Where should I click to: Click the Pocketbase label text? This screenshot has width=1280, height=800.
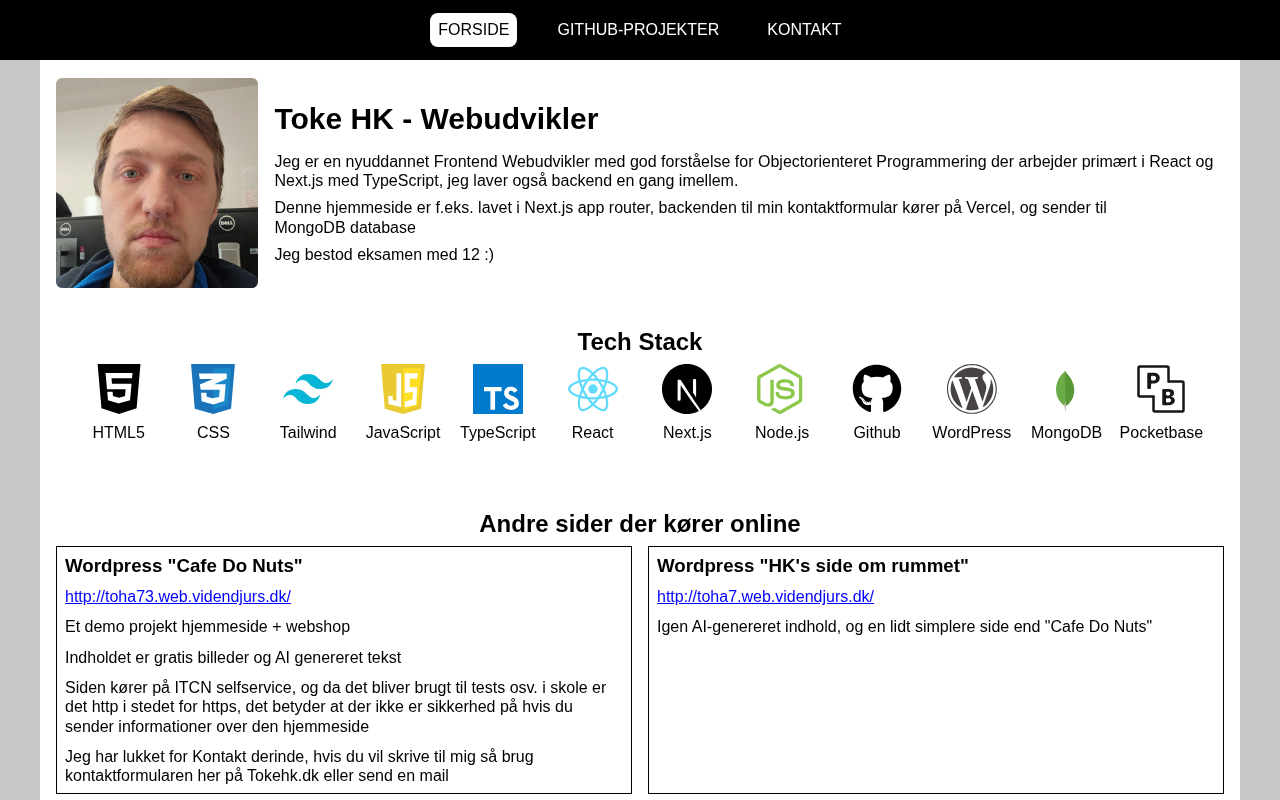[1161, 433]
